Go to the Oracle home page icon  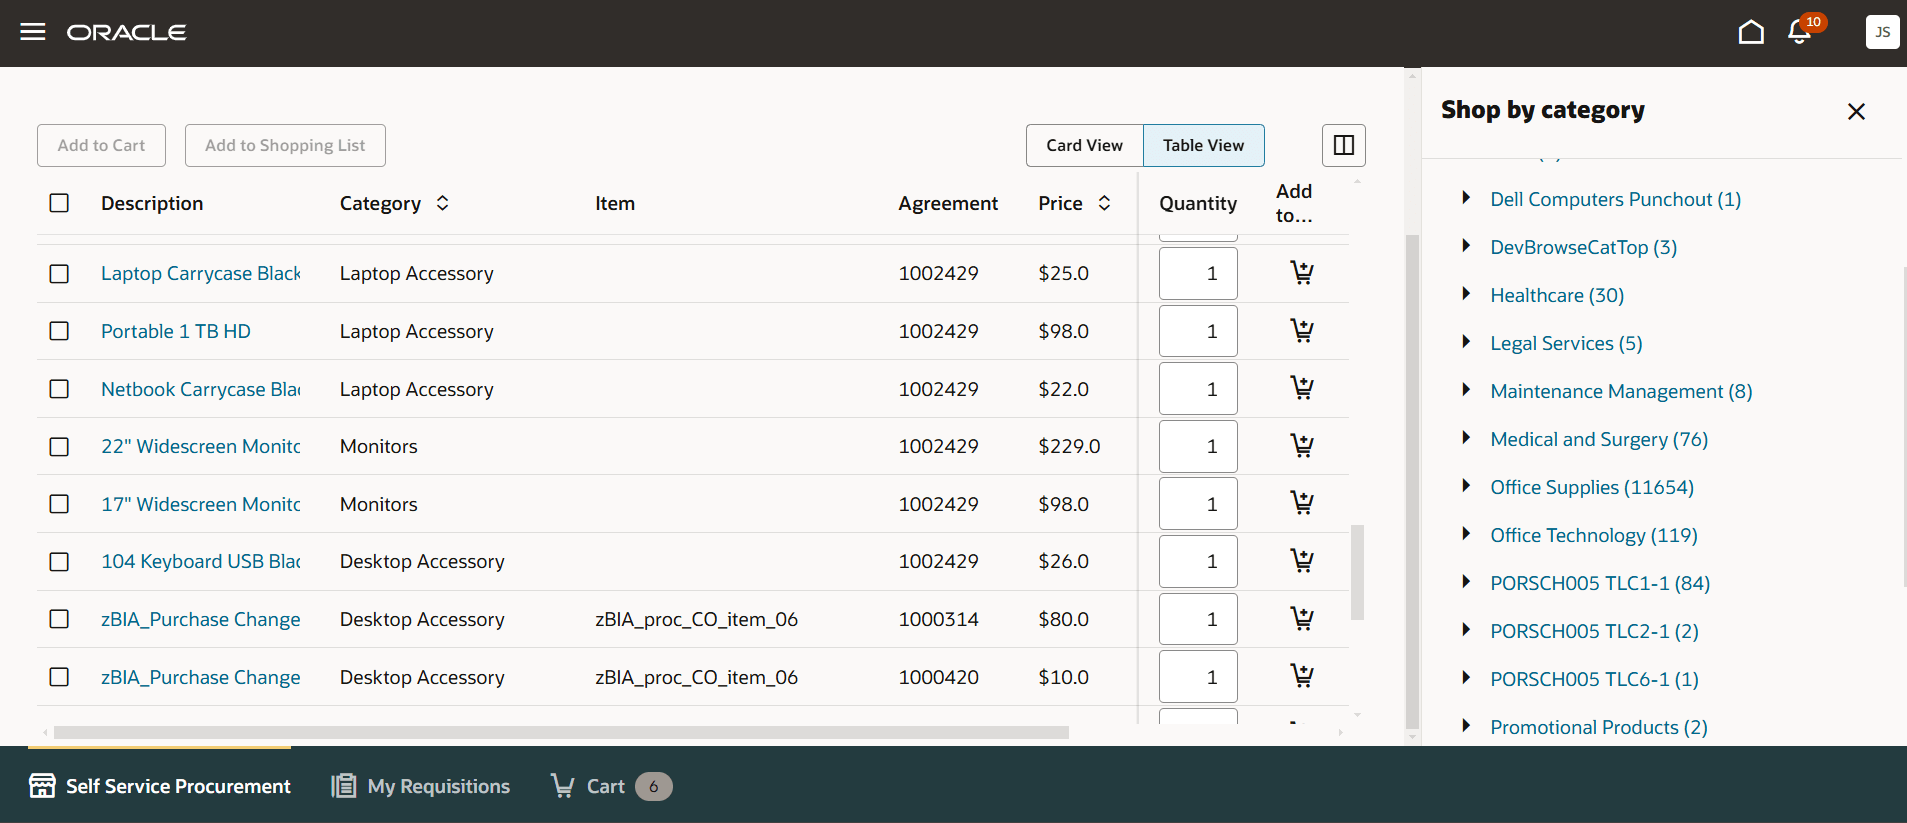point(1751,33)
